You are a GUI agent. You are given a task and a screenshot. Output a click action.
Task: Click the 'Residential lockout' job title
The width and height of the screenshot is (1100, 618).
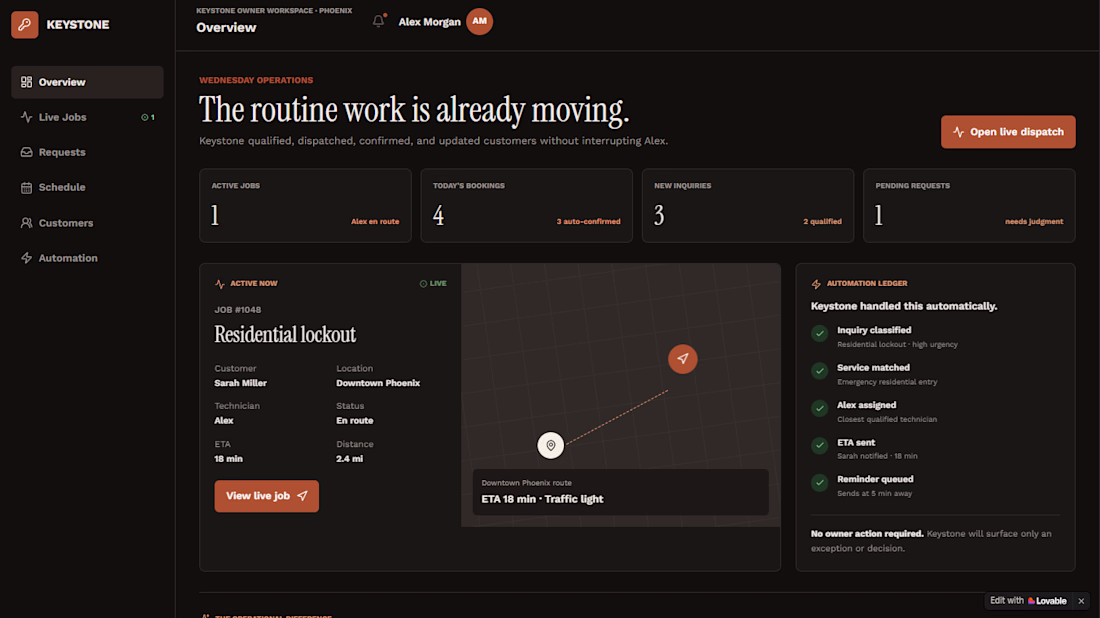[285, 335]
